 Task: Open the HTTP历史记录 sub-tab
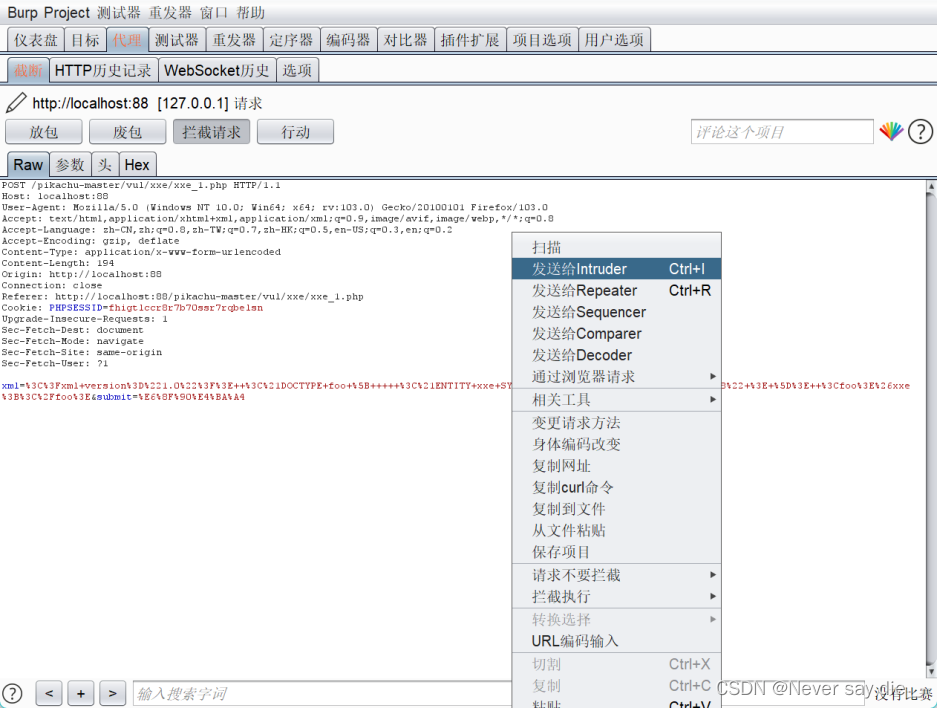103,71
